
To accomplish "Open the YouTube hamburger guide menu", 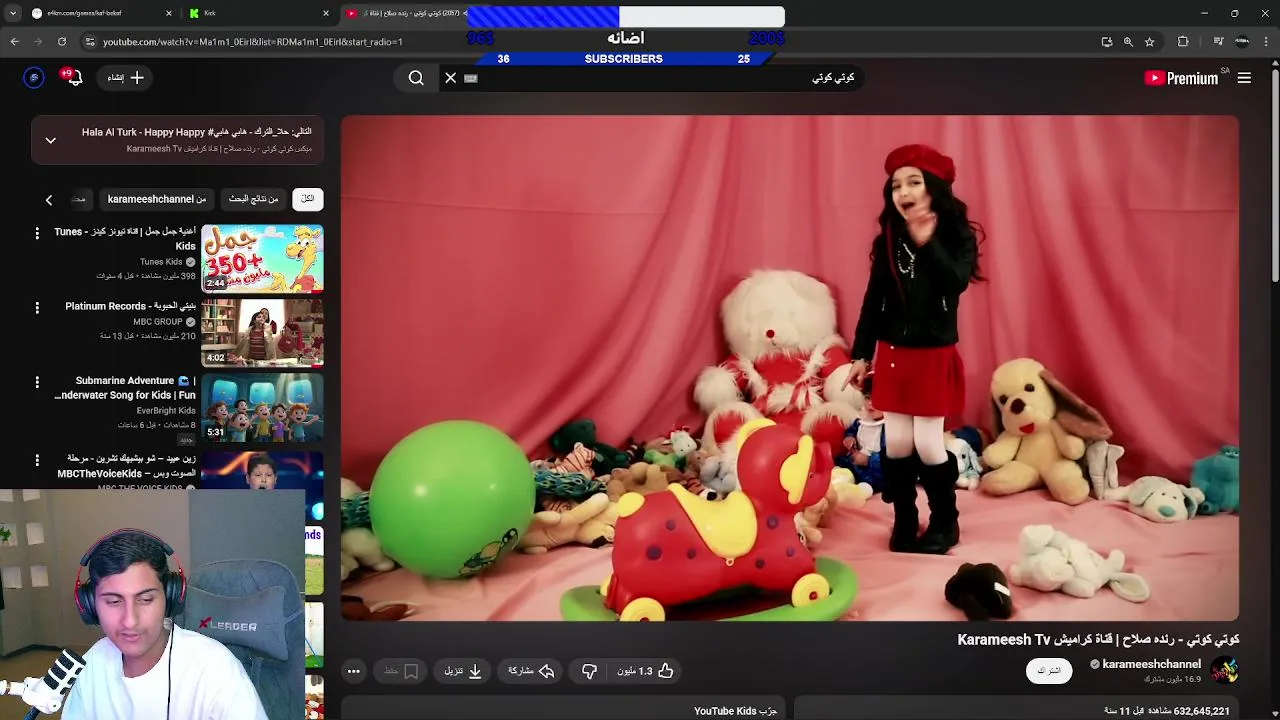I will pyautogui.click(x=1244, y=78).
